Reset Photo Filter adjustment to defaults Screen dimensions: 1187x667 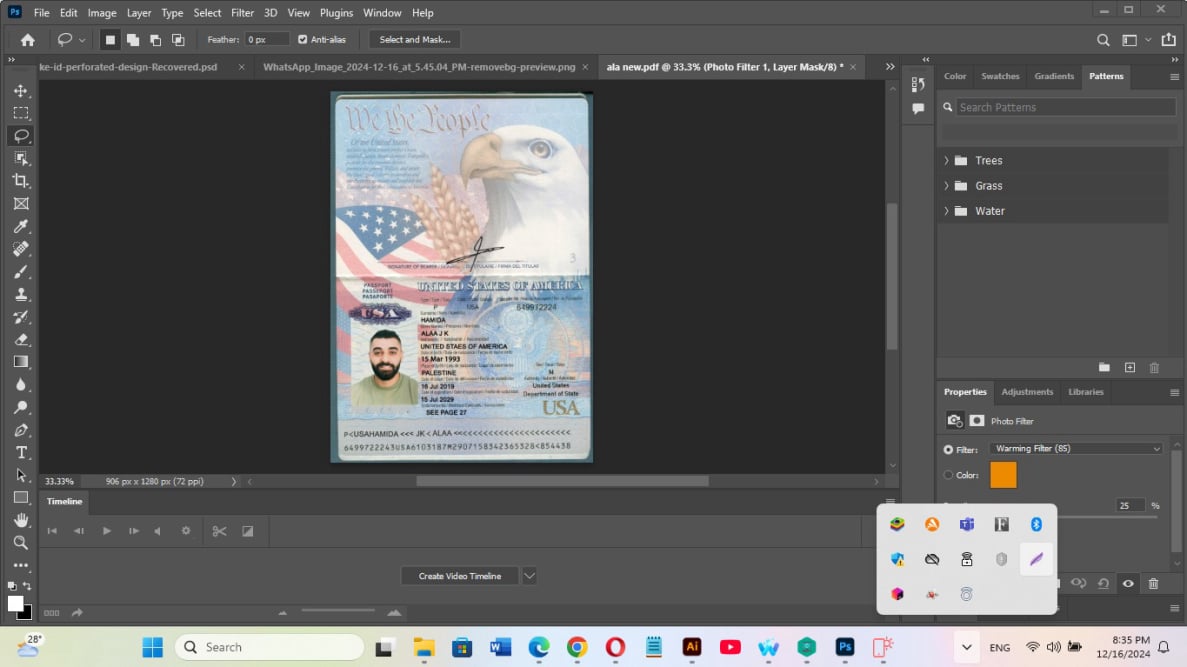coord(1103,584)
